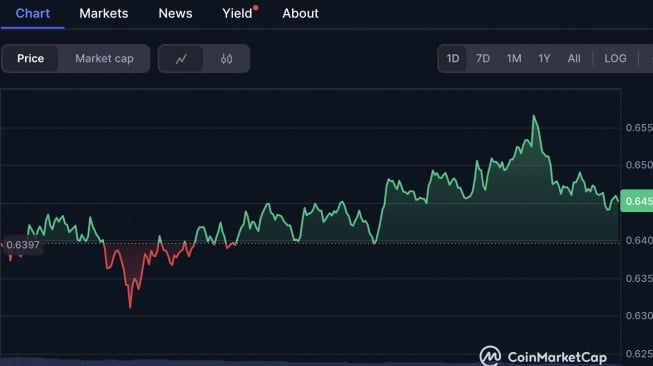653x366 pixels.
Task: Set time range to 7D
Action: pyautogui.click(x=483, y=58)
